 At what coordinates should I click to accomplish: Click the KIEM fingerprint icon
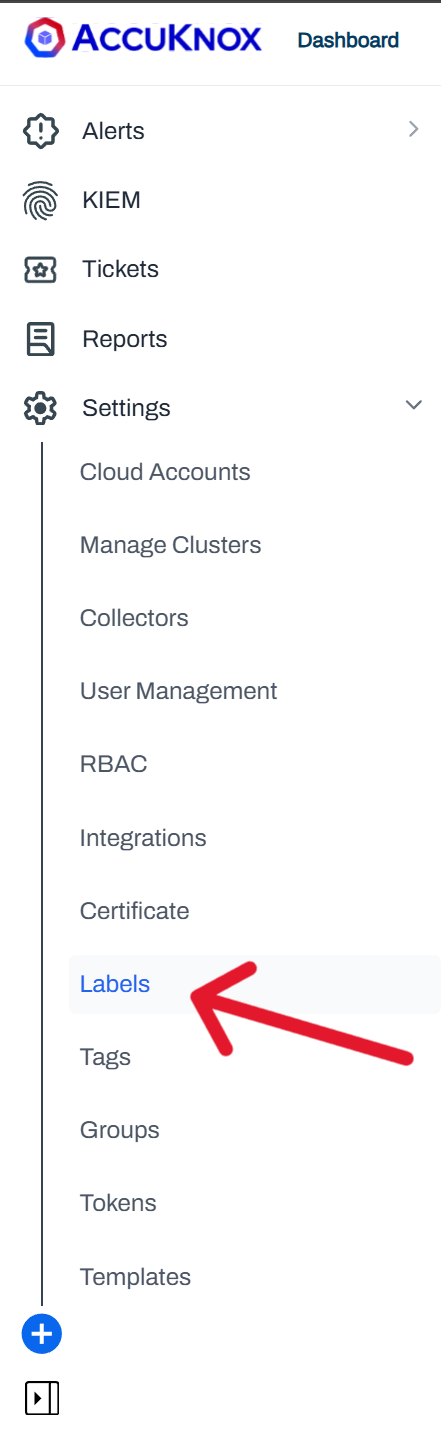[40, 200]
